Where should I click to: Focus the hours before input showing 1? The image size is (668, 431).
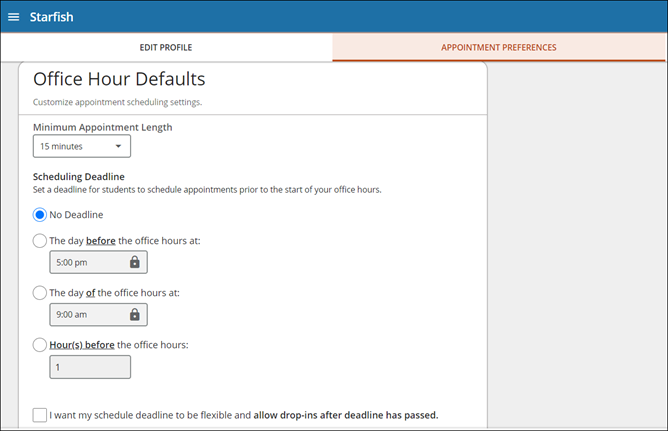[x=90, y=367]
